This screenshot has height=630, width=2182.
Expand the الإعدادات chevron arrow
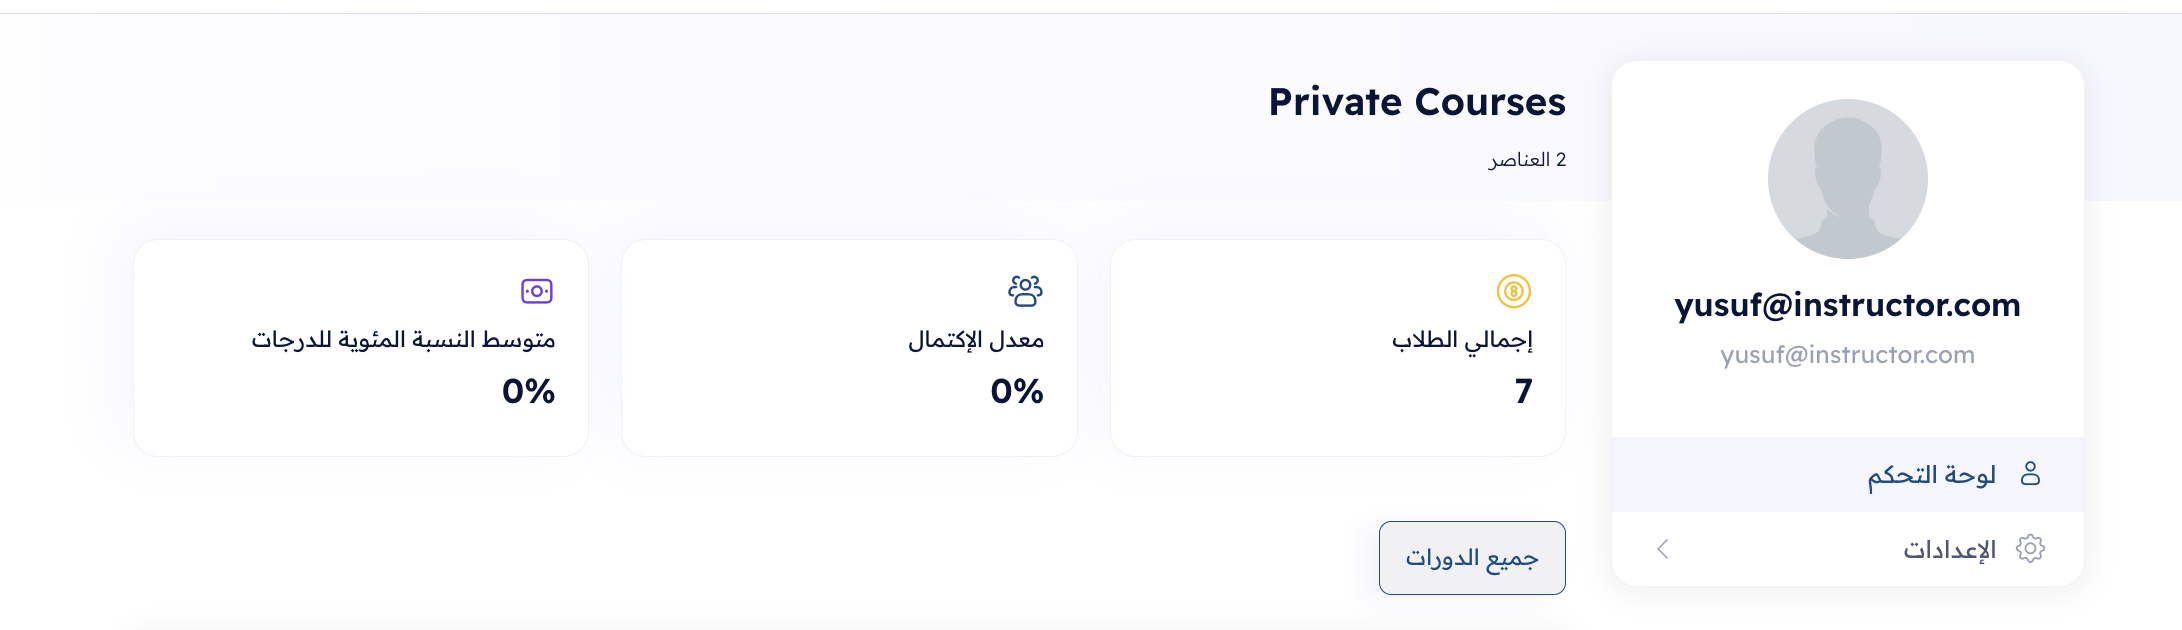pos(1663,549)
